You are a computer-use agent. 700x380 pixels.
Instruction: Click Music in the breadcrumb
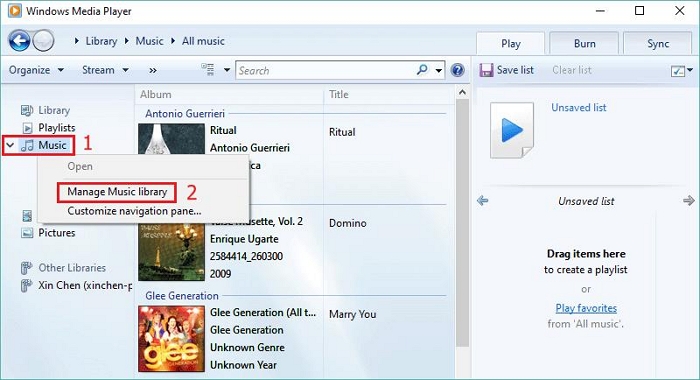tap(150, 41)
